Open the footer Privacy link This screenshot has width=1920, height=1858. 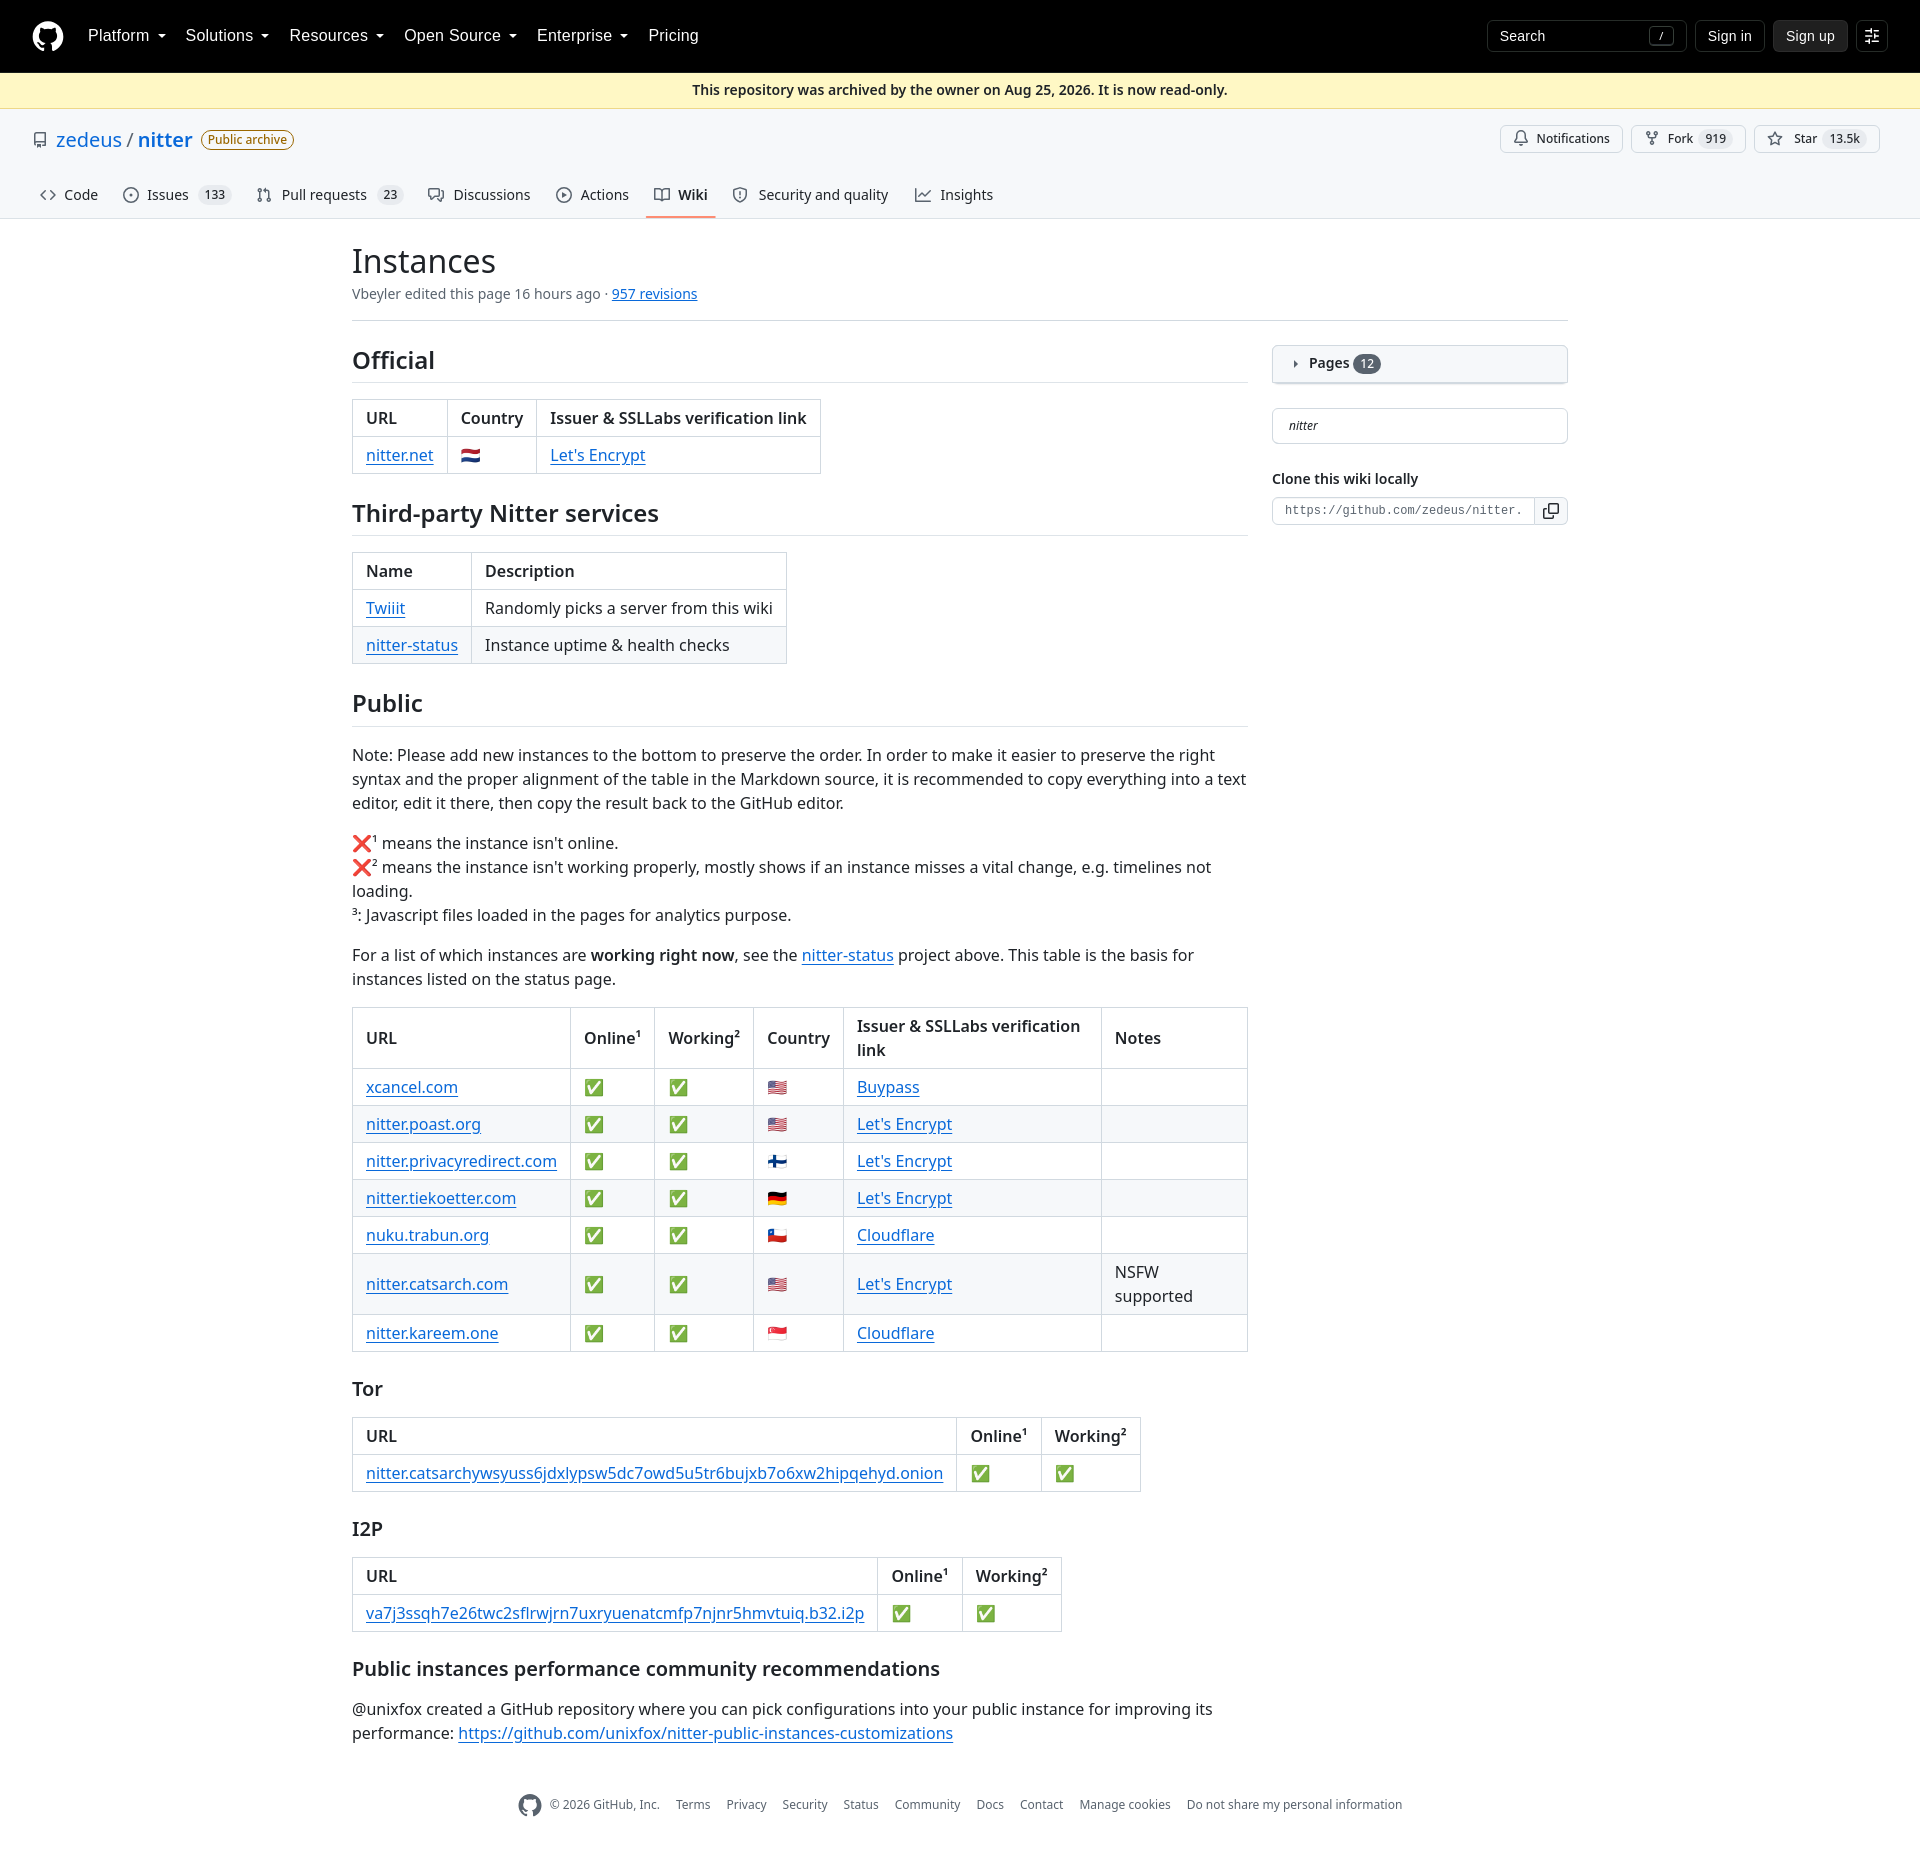(x=746, y=1805)
